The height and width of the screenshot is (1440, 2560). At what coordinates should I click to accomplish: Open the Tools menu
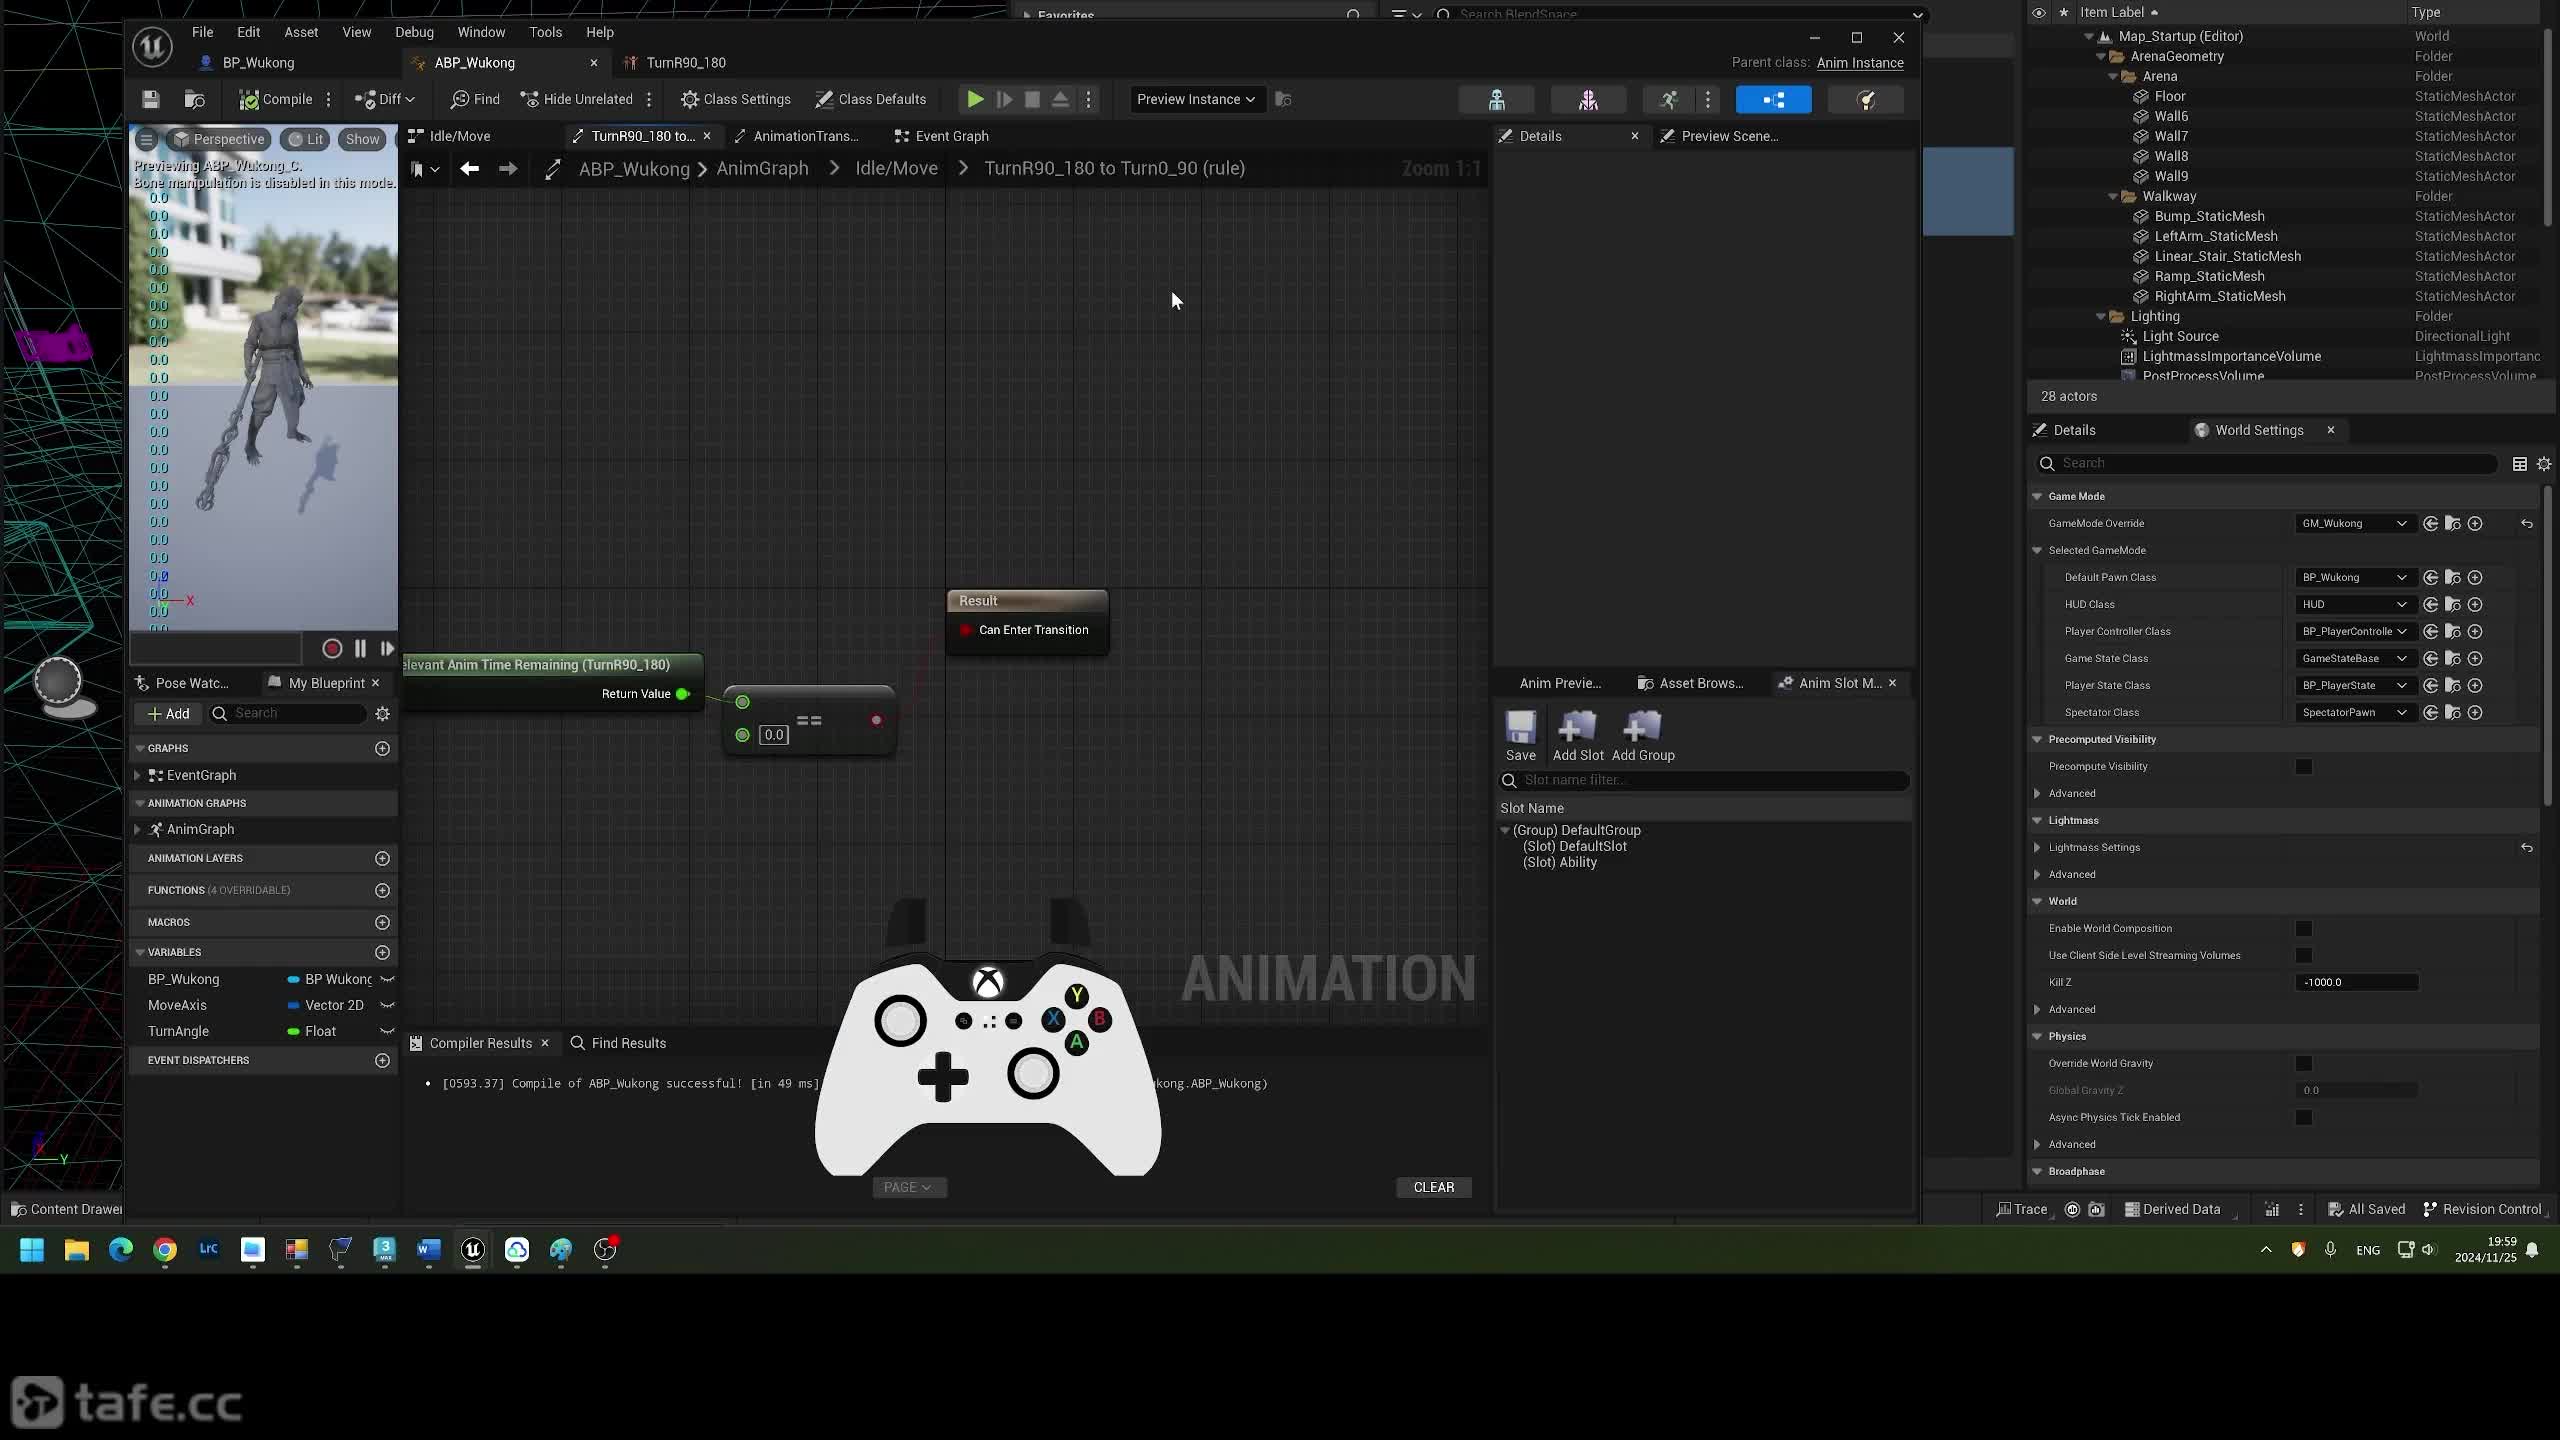(x=545, y=32)
